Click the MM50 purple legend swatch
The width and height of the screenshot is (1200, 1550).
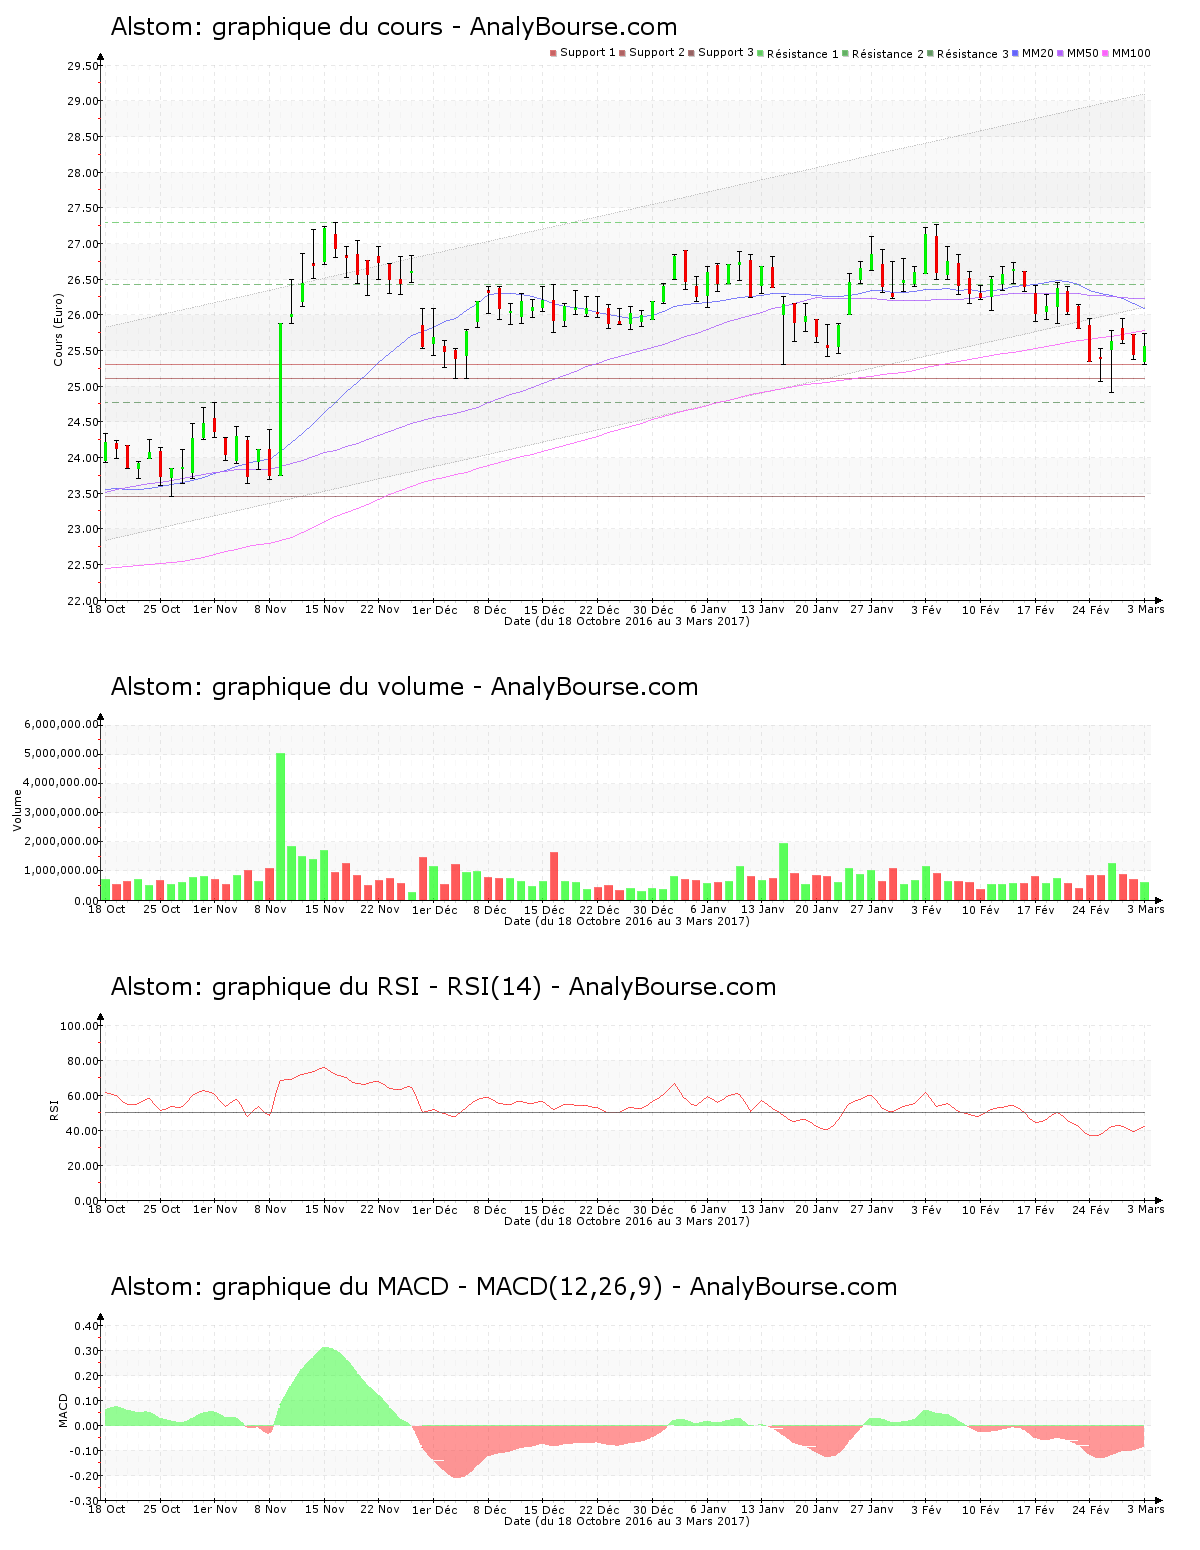[1061, 53]
